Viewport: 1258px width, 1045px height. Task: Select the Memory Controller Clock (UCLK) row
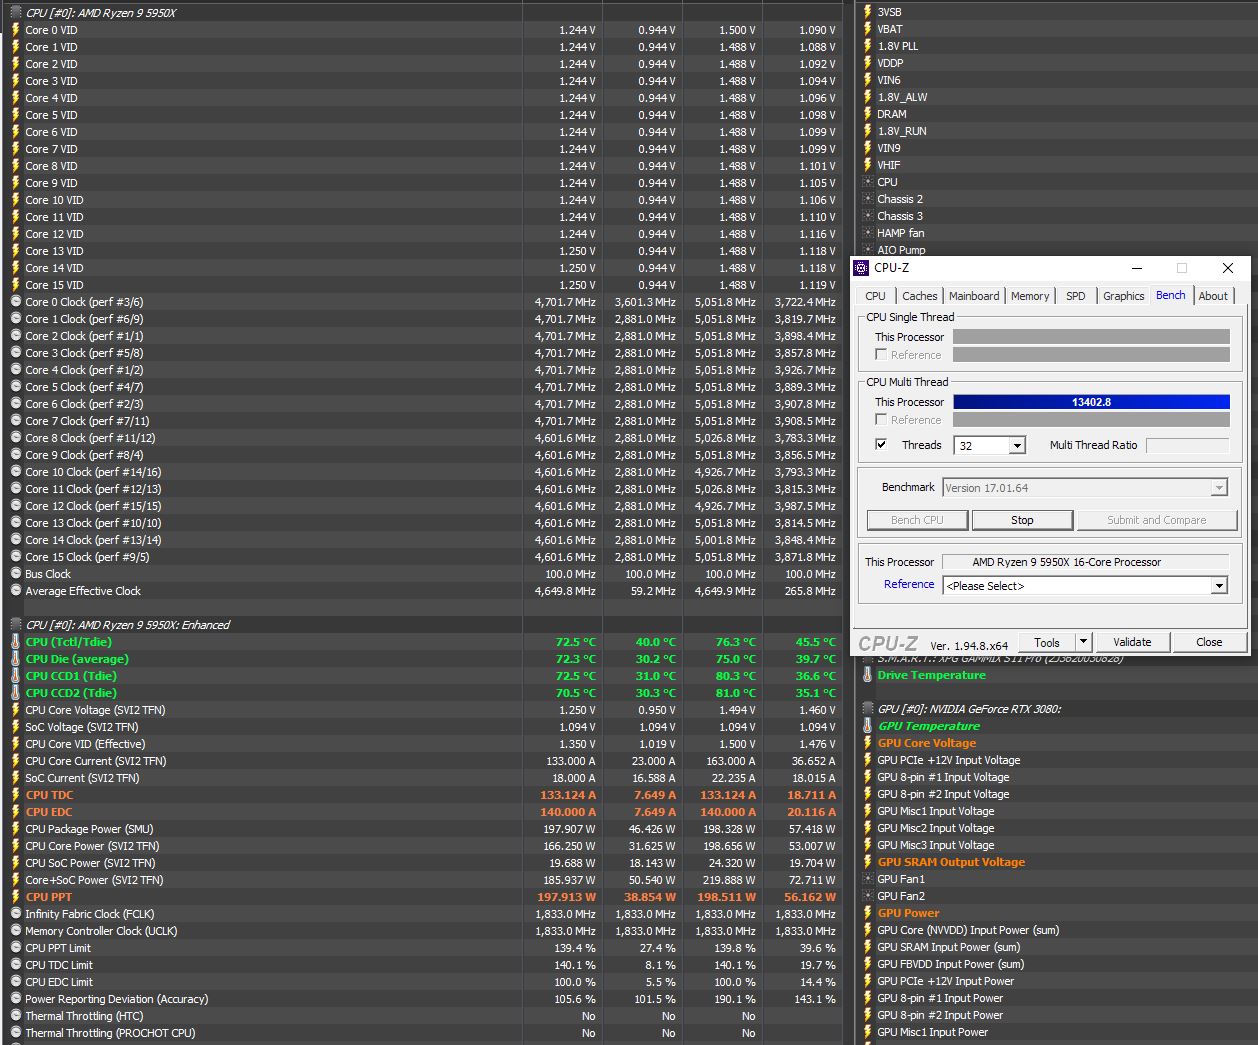click(424, 931)
